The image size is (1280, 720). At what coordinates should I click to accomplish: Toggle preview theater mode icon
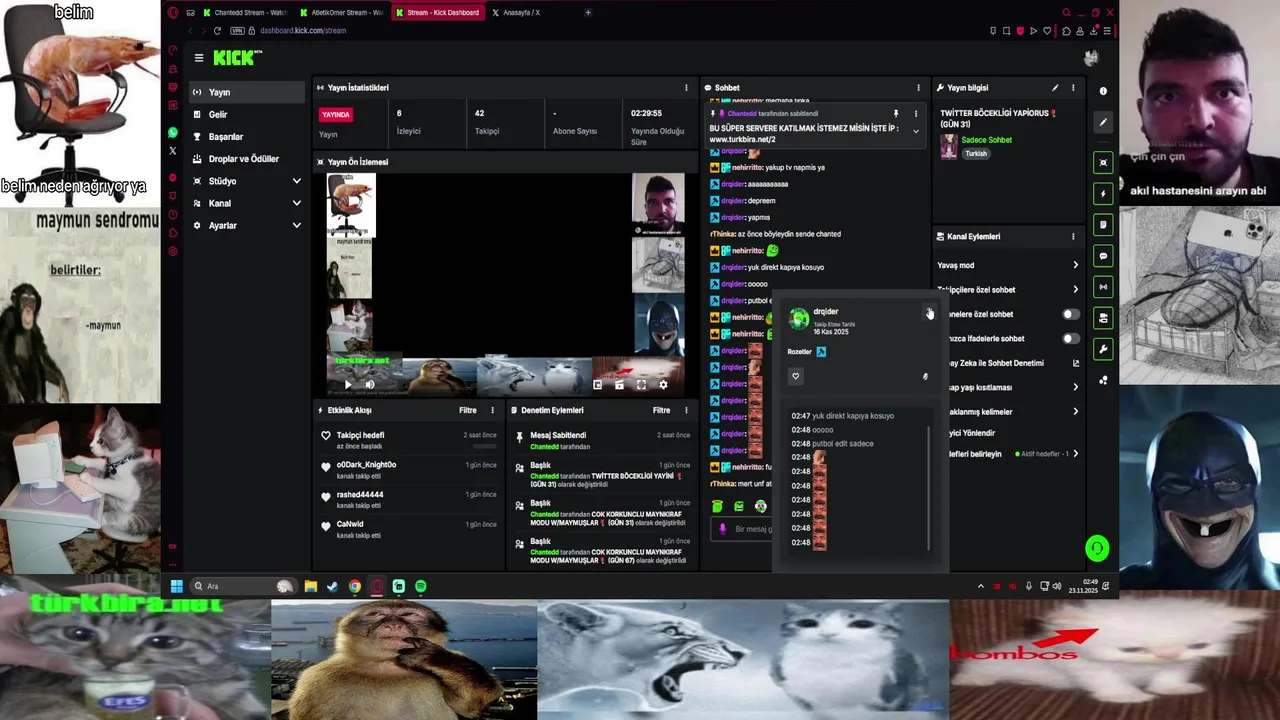pyautogui.click(x=619, y=384)
